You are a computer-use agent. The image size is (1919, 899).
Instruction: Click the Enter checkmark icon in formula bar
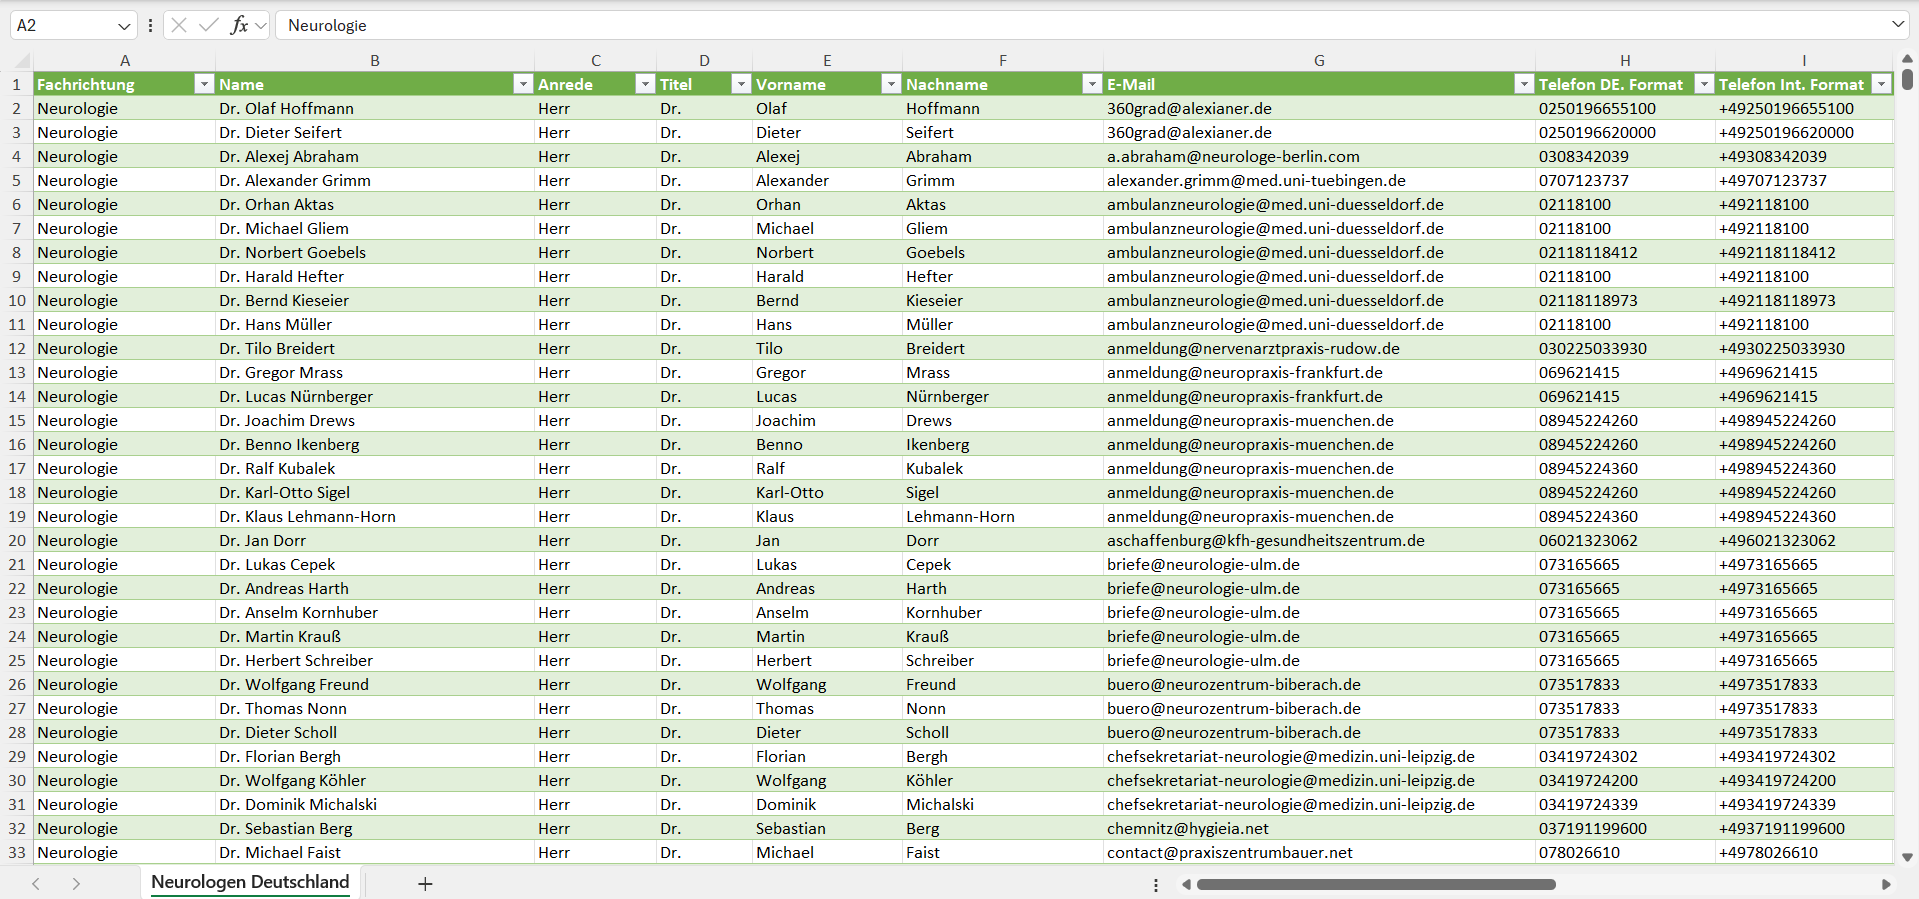pyautogui.click(x=208, y=25)
